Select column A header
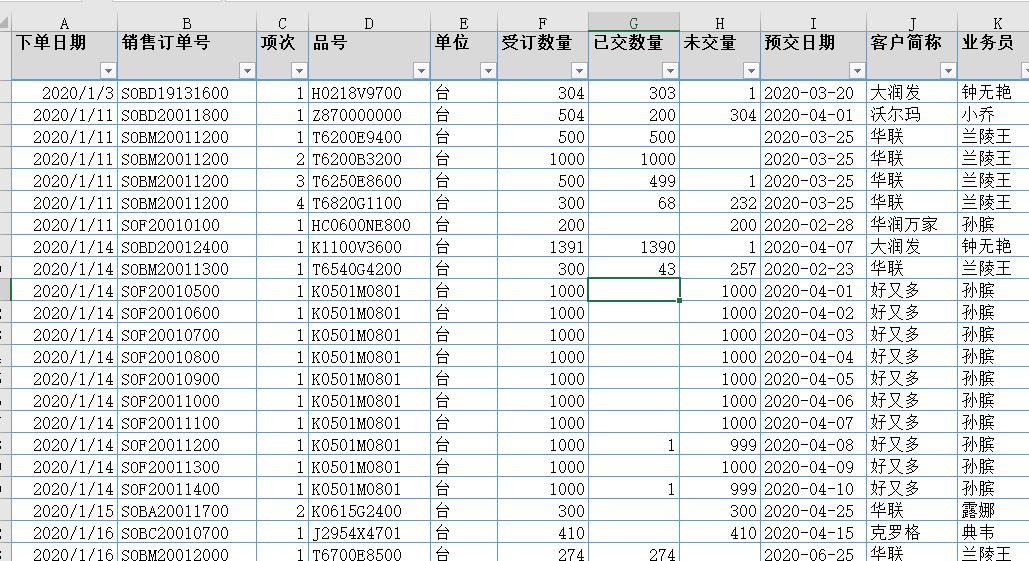The height and width of the screenshot is (561, 1029). click(x=64, y=24)
